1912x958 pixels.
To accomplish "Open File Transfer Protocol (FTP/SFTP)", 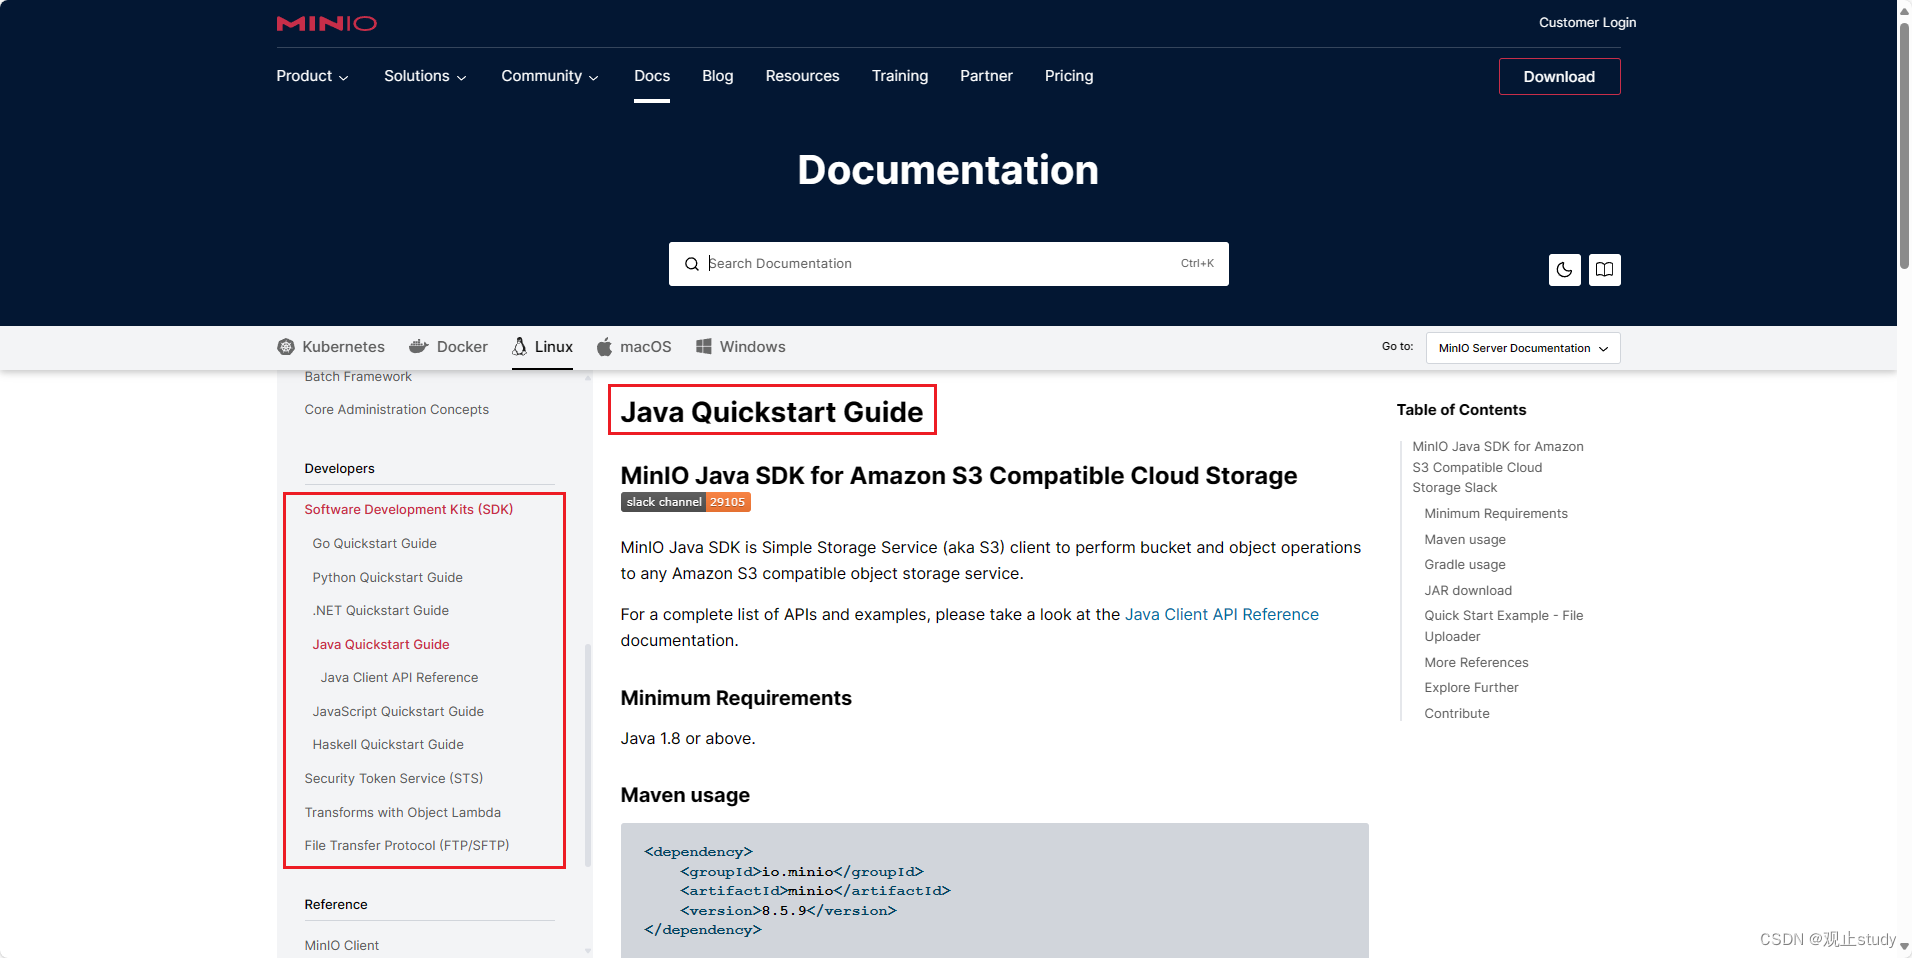I will tap(406, 846).
